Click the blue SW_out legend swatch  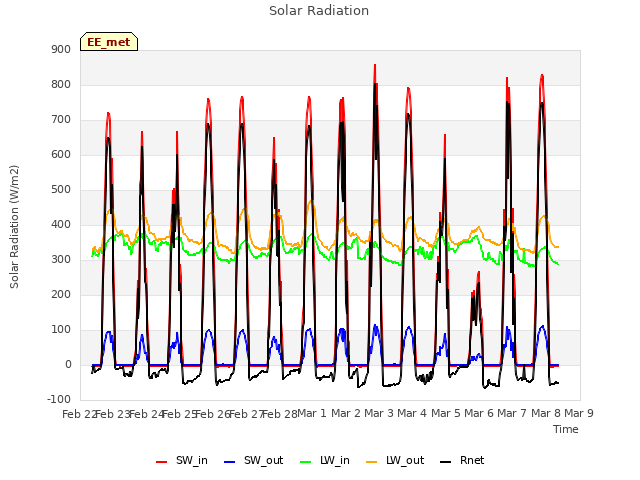(x=230, y=462)
